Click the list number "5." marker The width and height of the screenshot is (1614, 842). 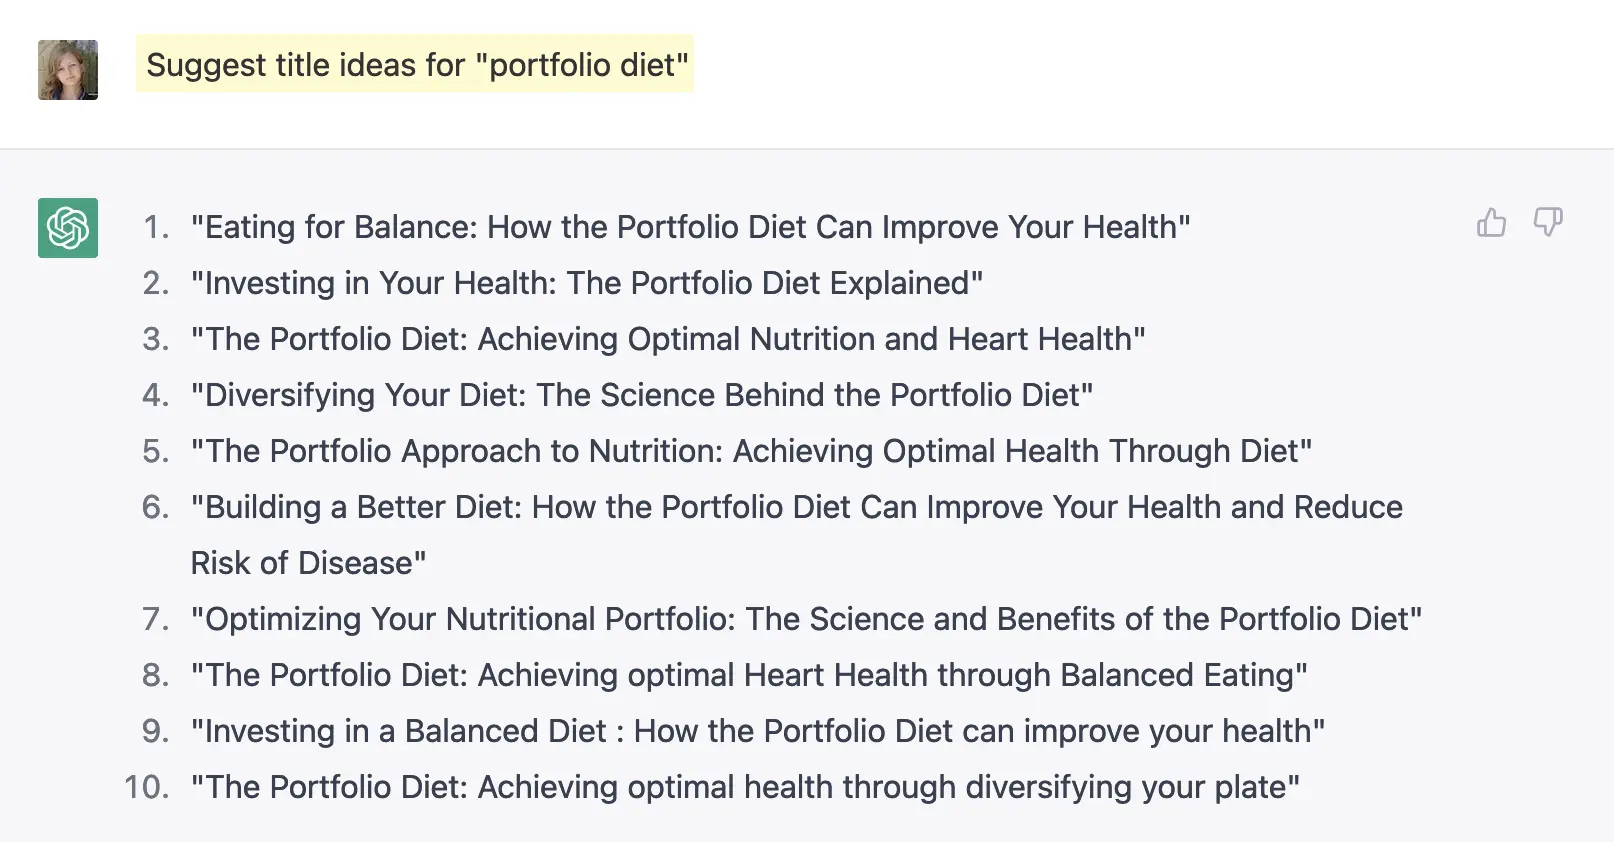[x=156, y=451]
